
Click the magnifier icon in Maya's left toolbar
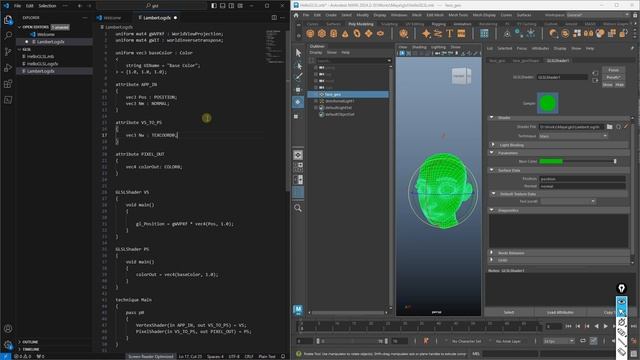pyautogui.click(x=298, y=208)
